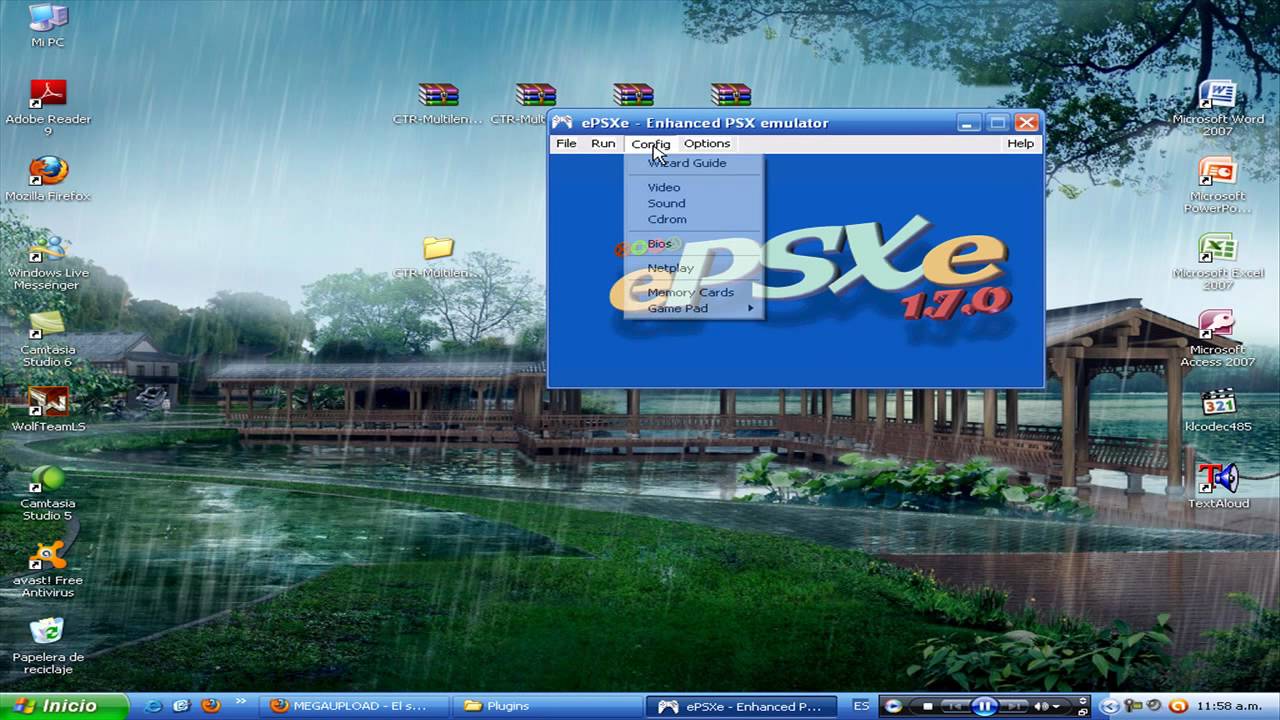Open the Inicio start menu
The width and height of the screenshot is (1280, 720).
pos(63,706)
